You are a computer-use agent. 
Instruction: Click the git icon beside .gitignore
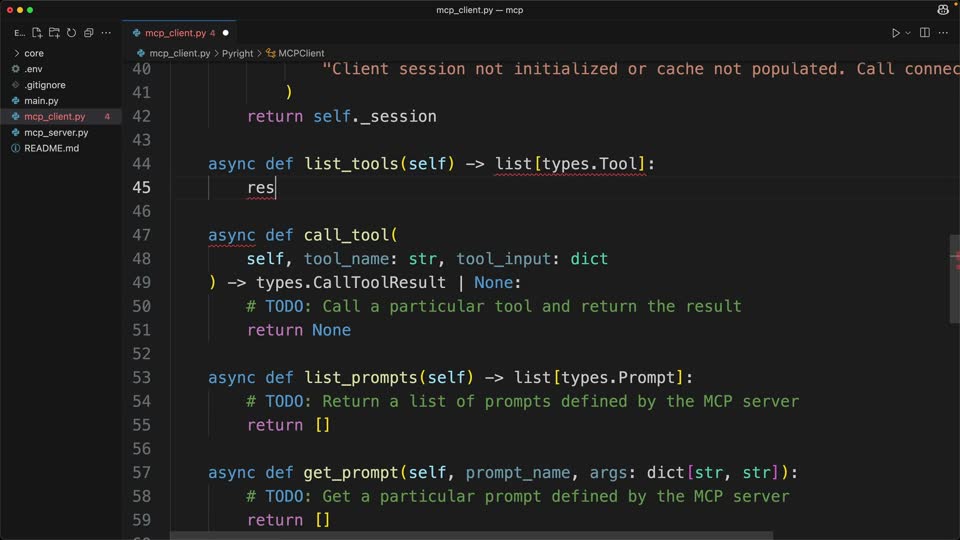(x=16, y=85)
